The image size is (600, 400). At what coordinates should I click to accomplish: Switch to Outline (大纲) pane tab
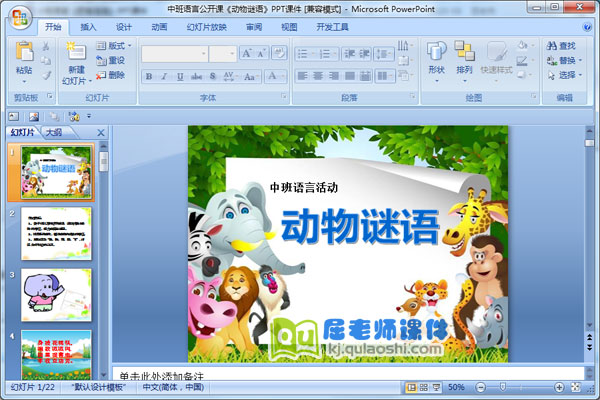click(54, 132)
